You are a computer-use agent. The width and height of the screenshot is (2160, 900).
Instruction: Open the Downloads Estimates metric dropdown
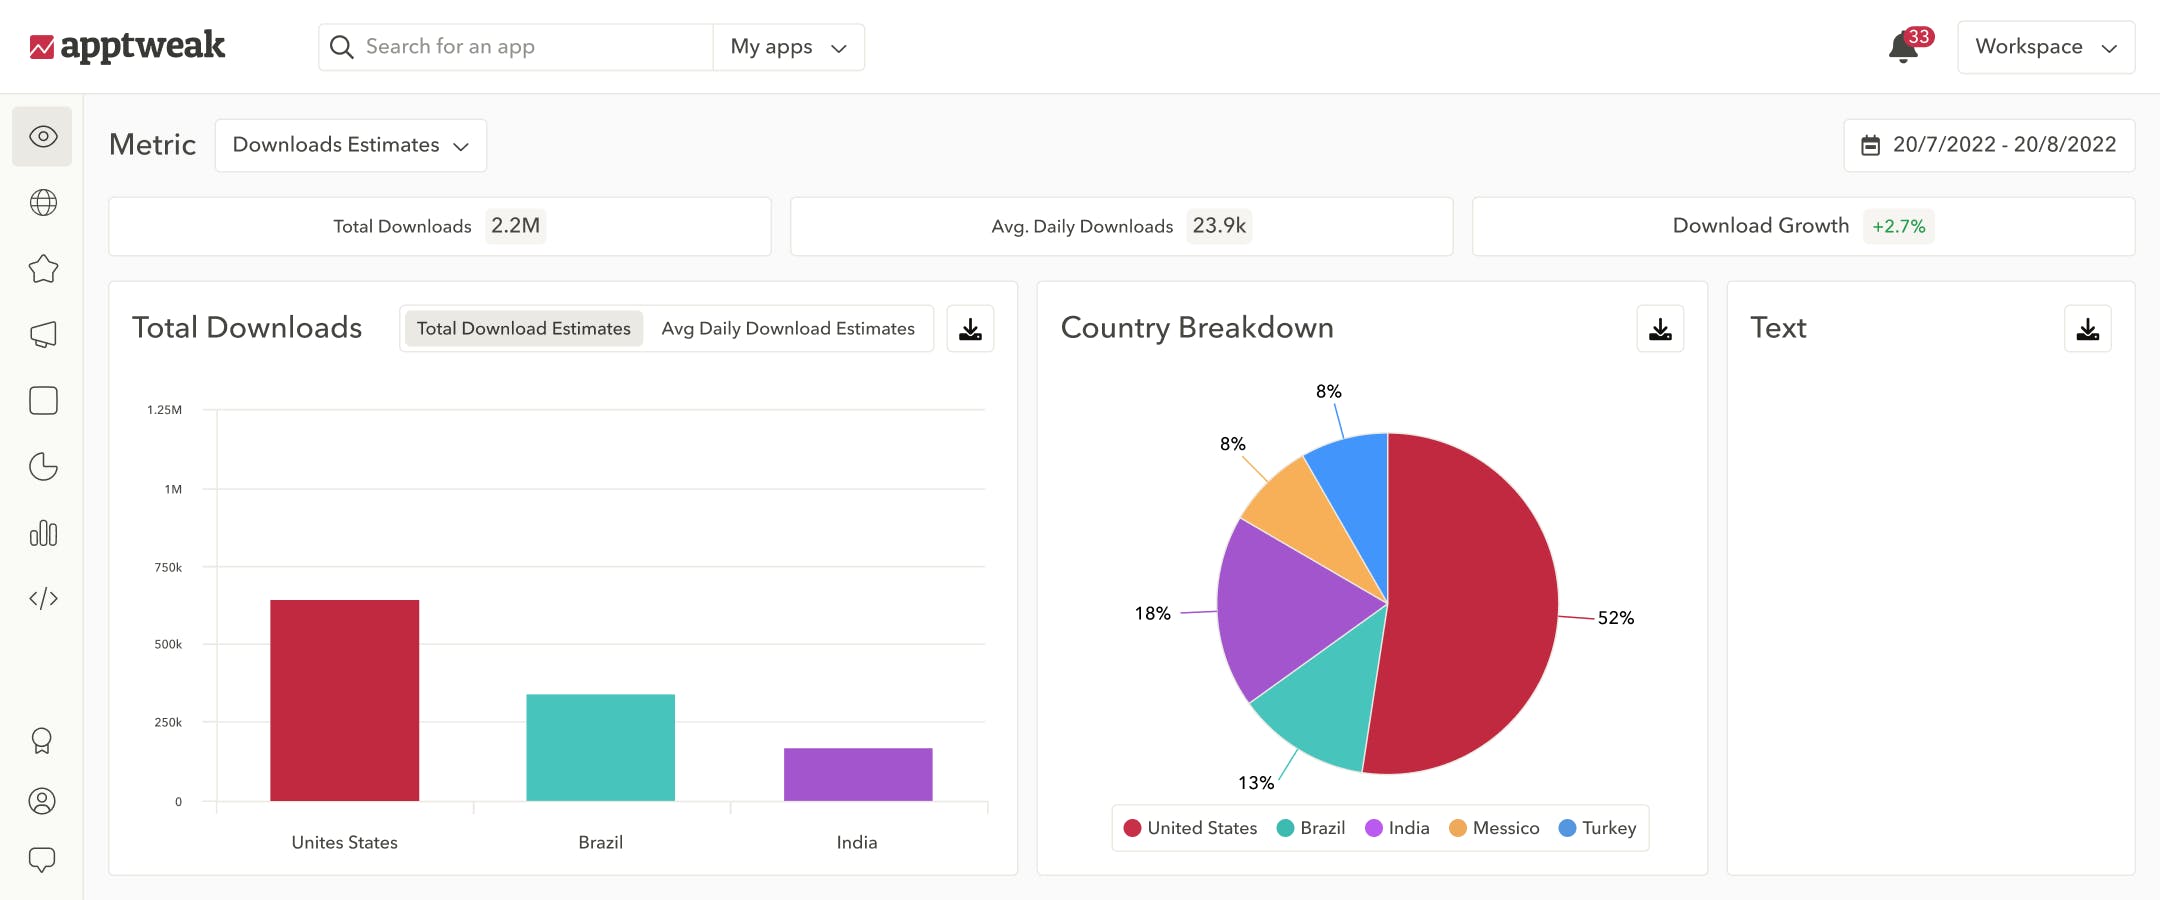(350, 144)
